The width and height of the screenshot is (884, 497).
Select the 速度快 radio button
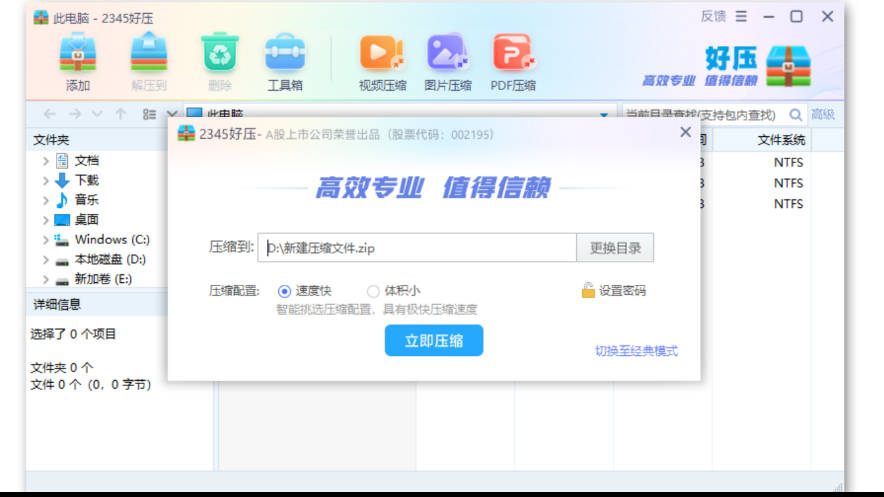click(284, 291)
